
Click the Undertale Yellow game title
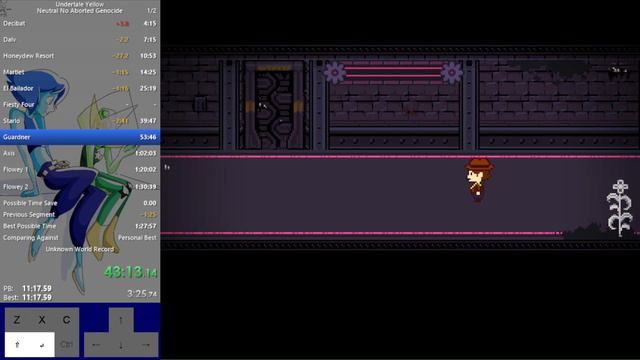pyautogui.click(x=80, y=4)
